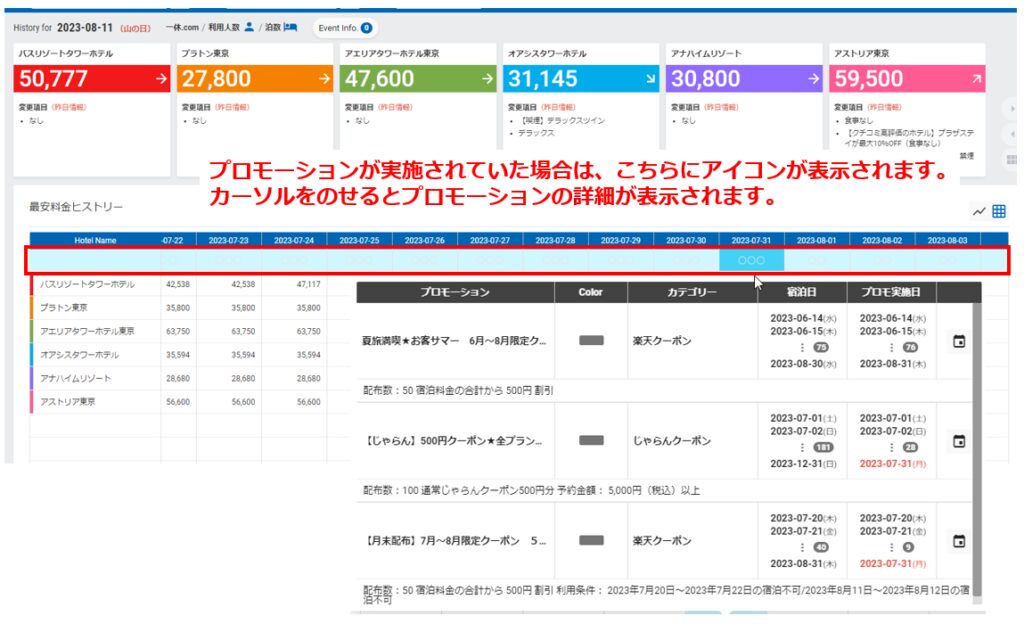This screenshot has width=1024, height=624.
Task: Switch to the table grid view icon
Action: tap(999, 211)
